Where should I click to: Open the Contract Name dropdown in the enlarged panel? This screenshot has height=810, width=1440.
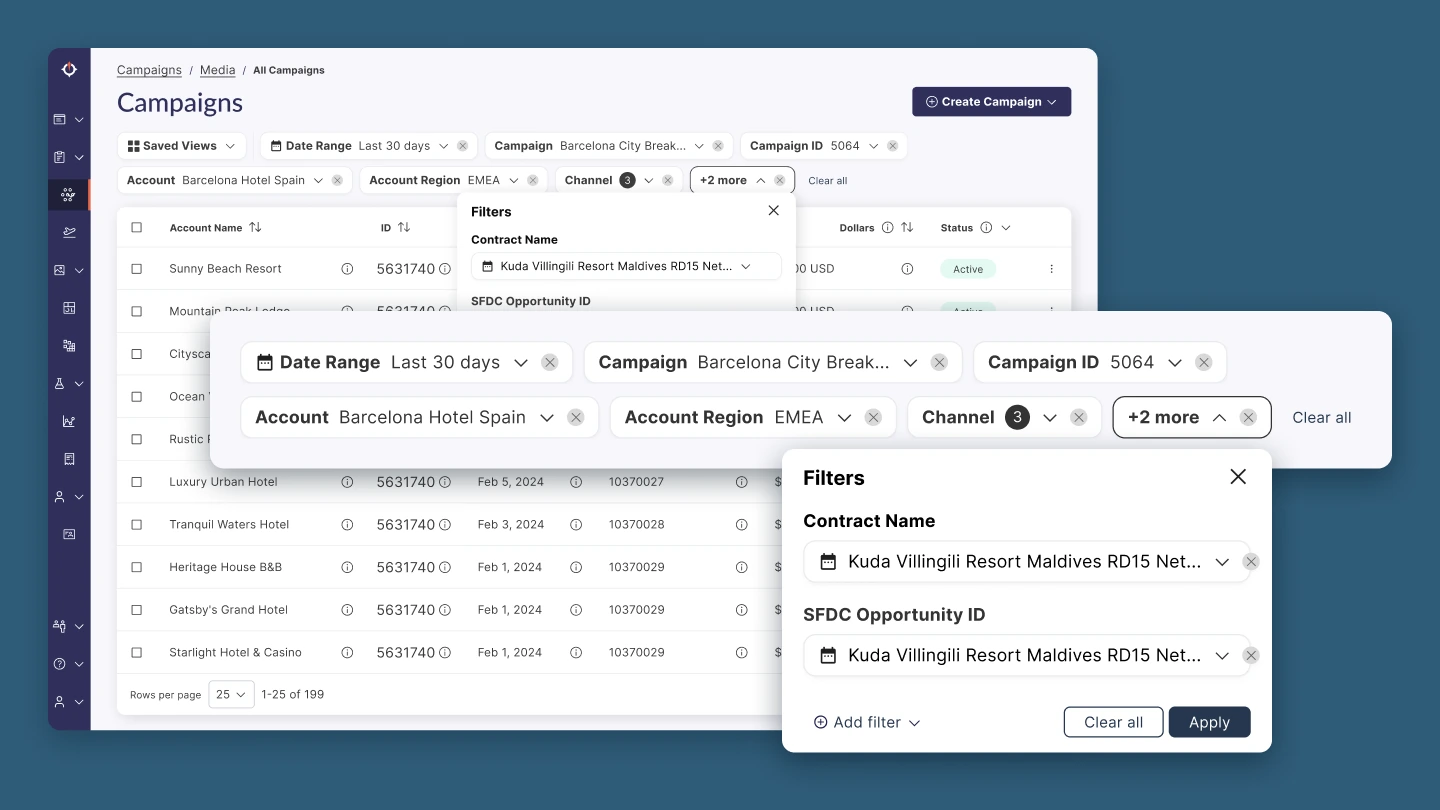[x=1027, y=562]
